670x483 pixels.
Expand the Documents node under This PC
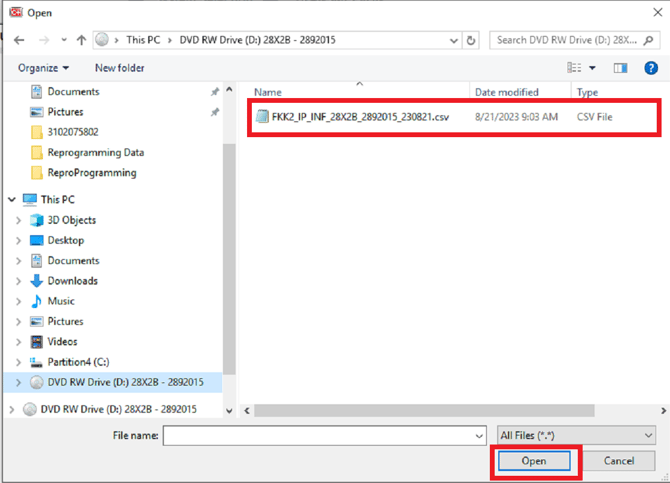click(18, 261)
